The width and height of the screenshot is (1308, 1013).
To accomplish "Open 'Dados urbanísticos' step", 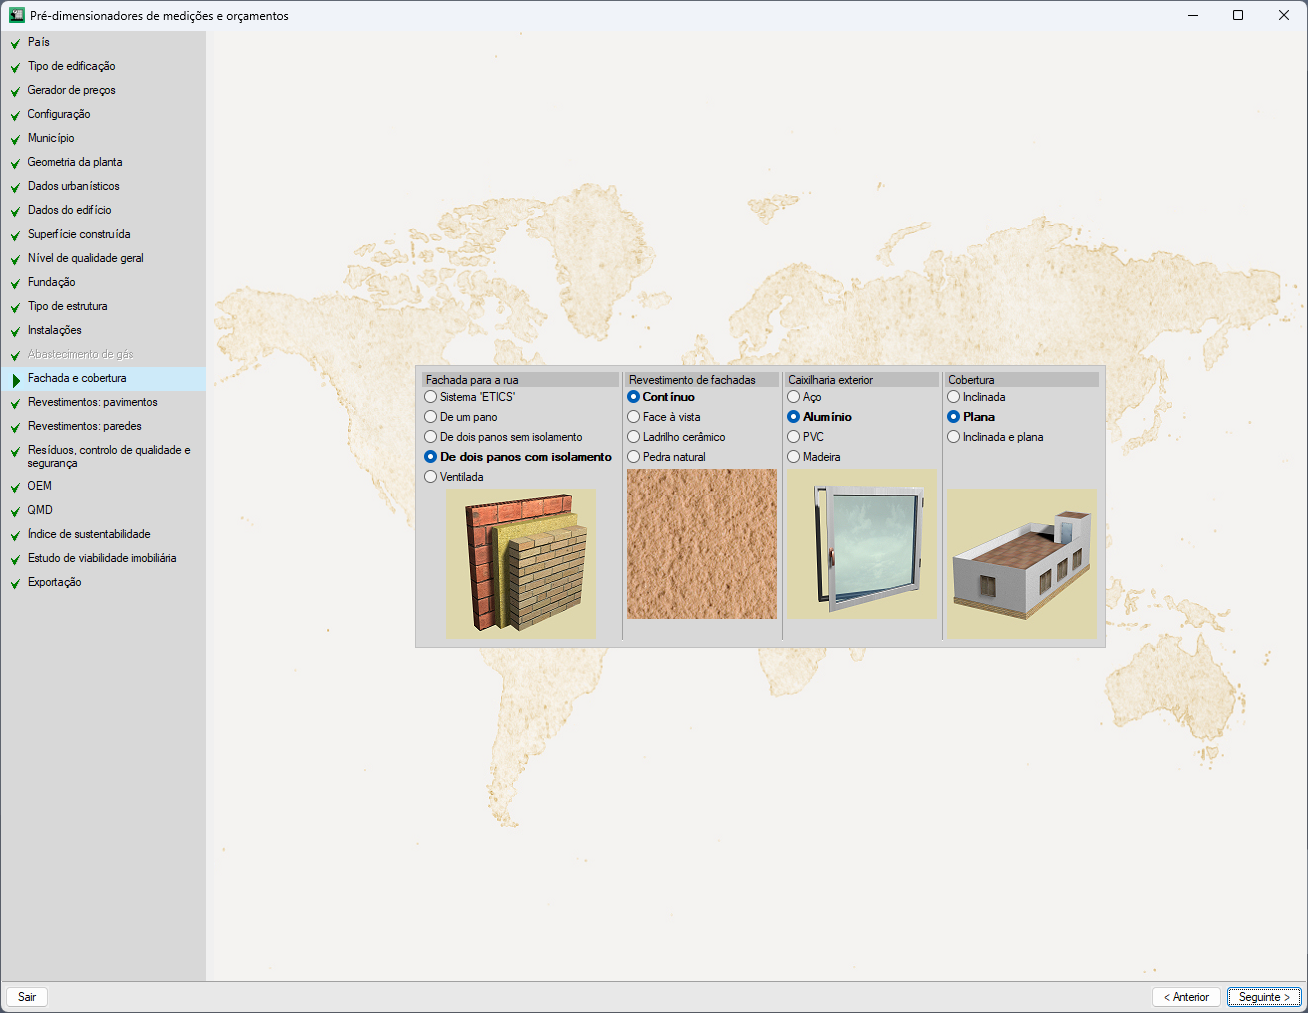I will tap(74, 186).
